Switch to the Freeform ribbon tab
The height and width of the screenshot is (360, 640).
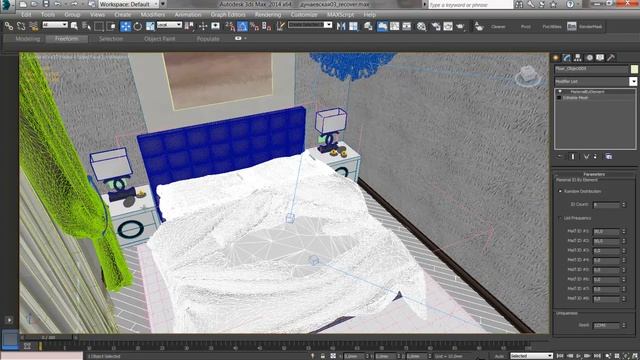click(x=66, y=39)
